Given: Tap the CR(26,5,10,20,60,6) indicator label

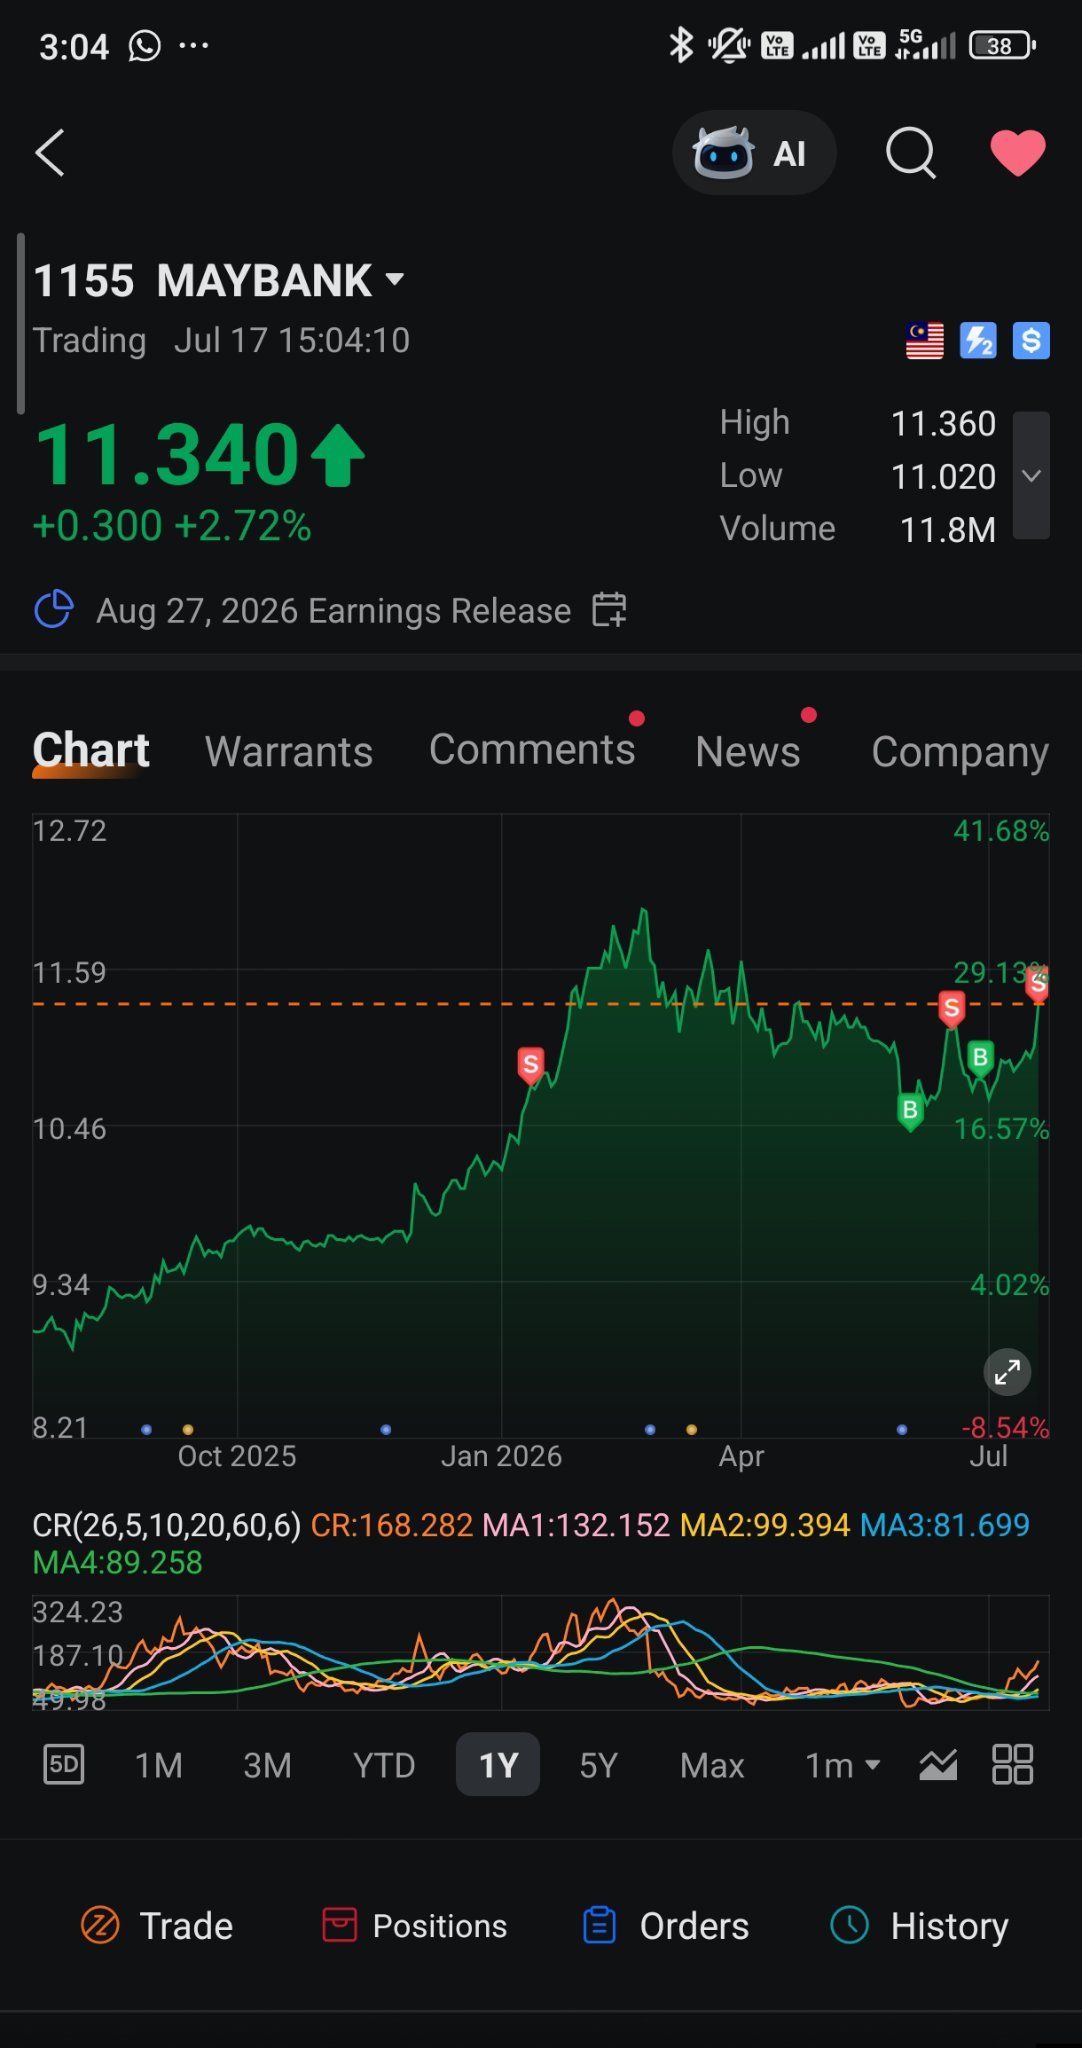Looking at the screenshot, I should [167, 1525].
